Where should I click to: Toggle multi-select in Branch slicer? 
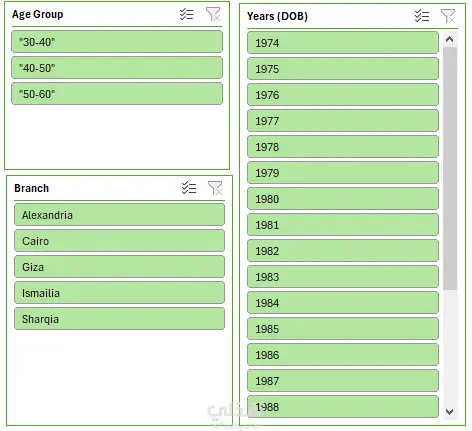(x=189, y=188)
